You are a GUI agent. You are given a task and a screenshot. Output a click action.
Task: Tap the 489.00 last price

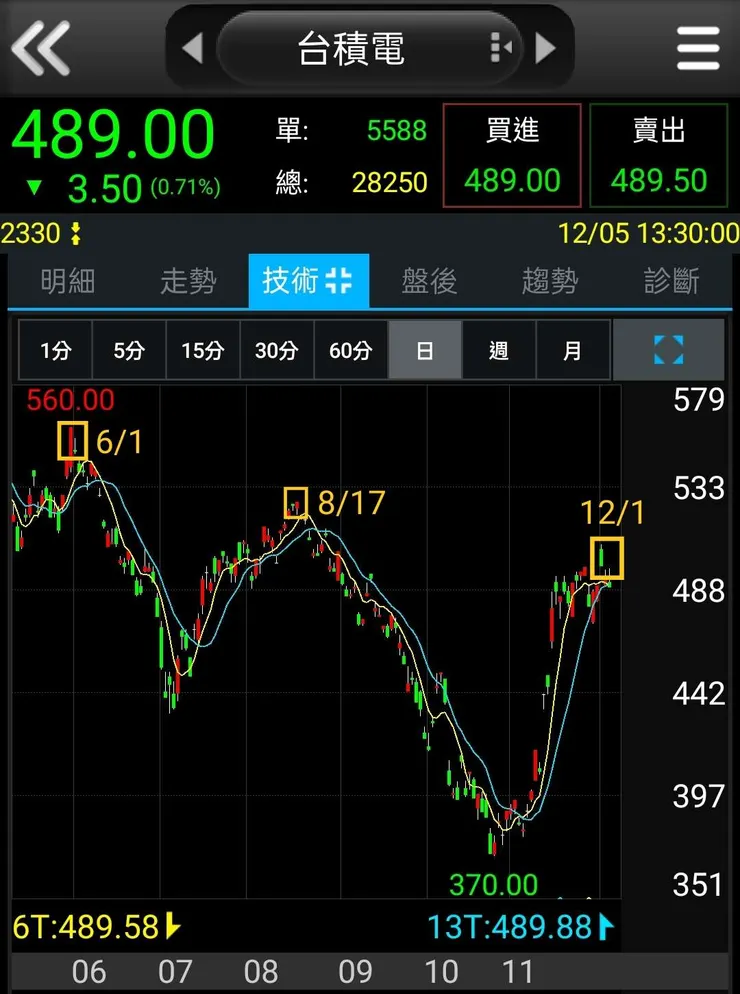point(113,134)
